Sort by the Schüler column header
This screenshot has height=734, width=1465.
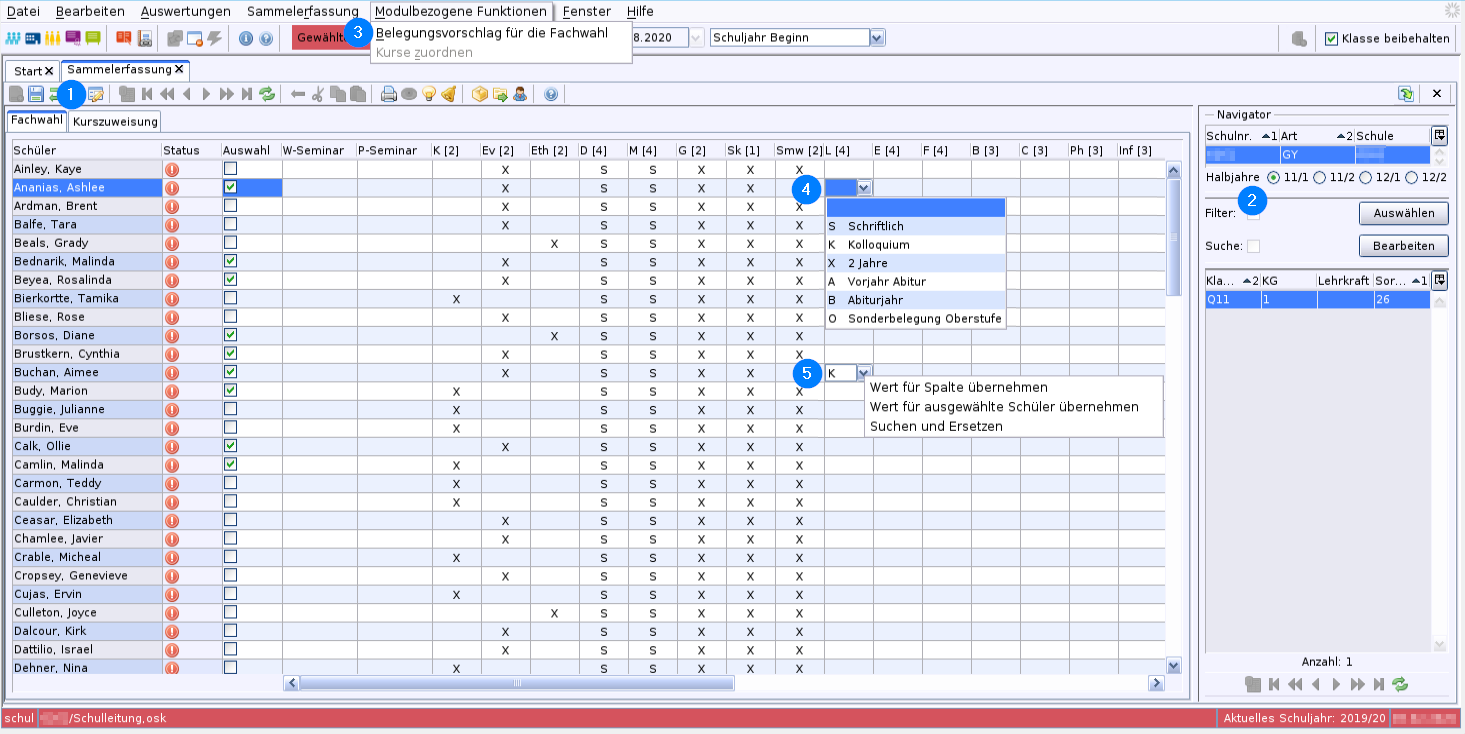point(86,150)
